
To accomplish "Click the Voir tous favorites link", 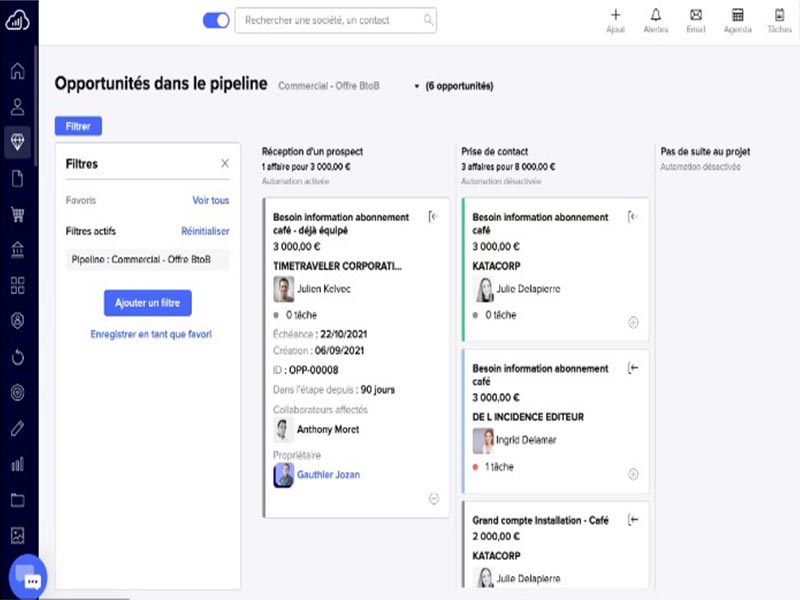I will point(210,201).
